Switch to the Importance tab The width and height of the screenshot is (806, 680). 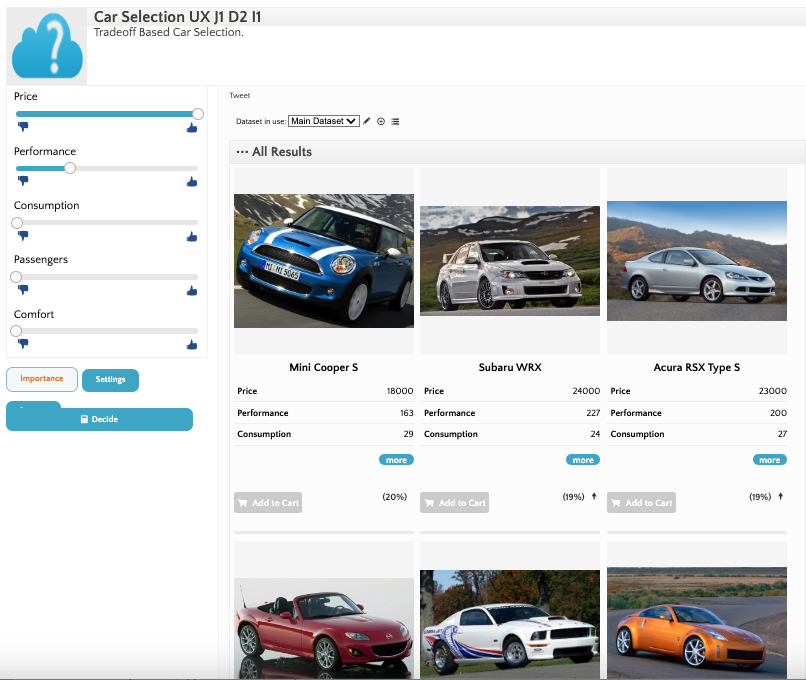pyautogui.click(x=41, y=380)
